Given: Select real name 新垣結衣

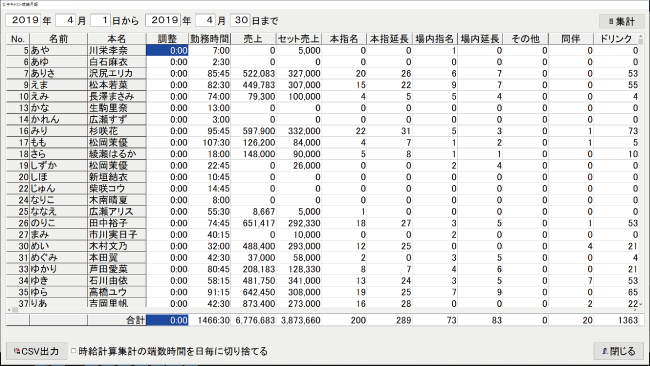Looking at the screenshot, I should (116, 177).
